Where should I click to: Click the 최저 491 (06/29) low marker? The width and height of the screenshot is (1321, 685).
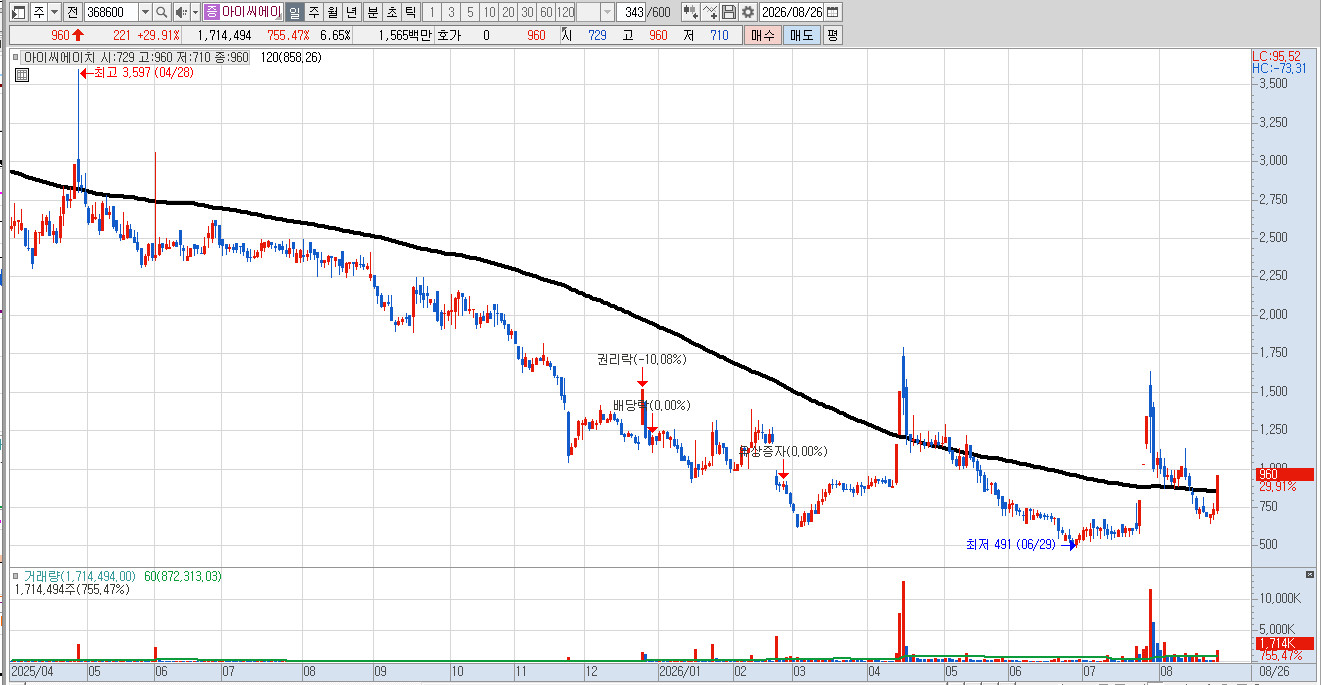pyautogui.click(x=1021, y=544)
